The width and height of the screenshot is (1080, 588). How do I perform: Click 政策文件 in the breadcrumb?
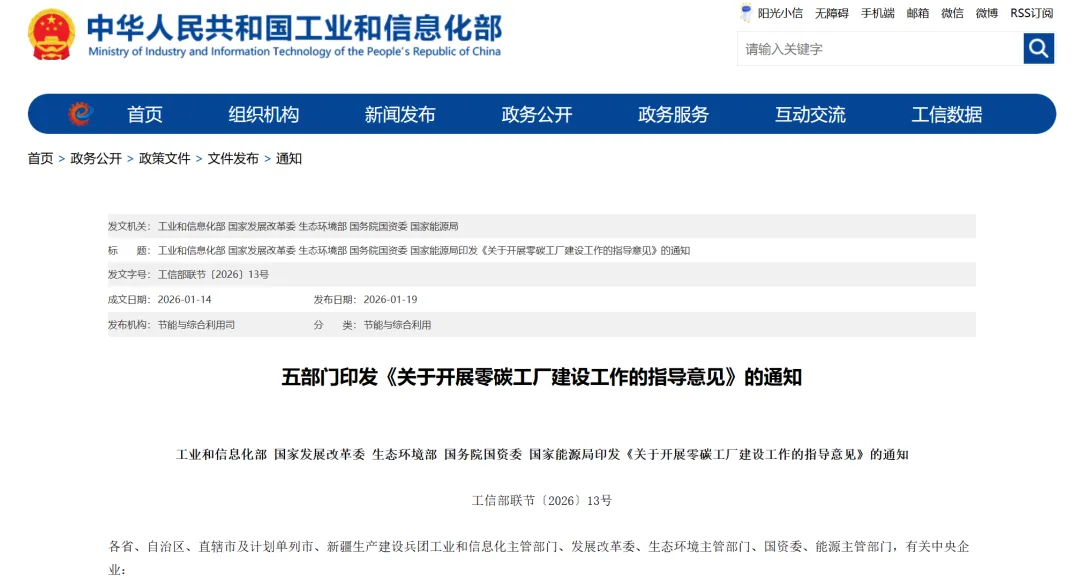click(x=164, y=158)
